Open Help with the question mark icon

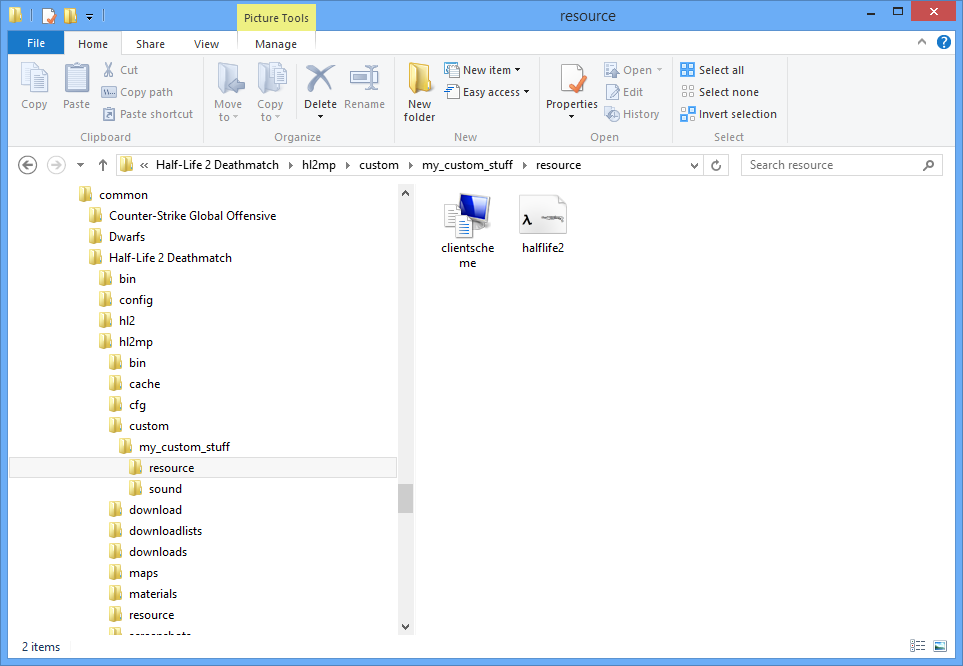tap(943, 42)
